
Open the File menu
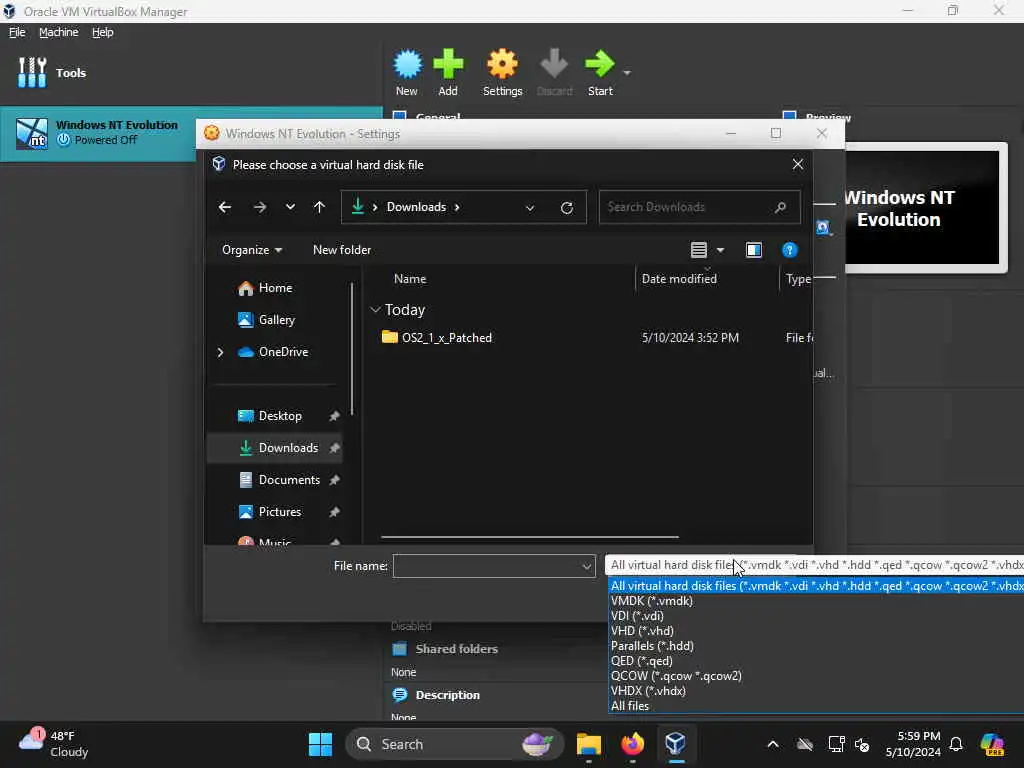coord(17,32)
